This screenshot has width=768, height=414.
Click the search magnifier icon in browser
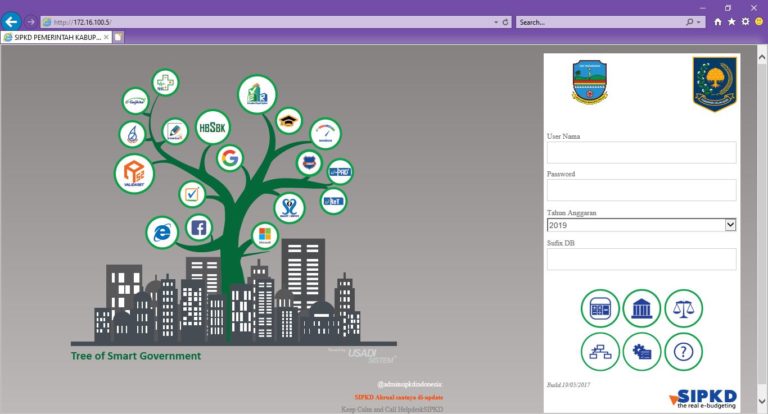click(690, 22)
